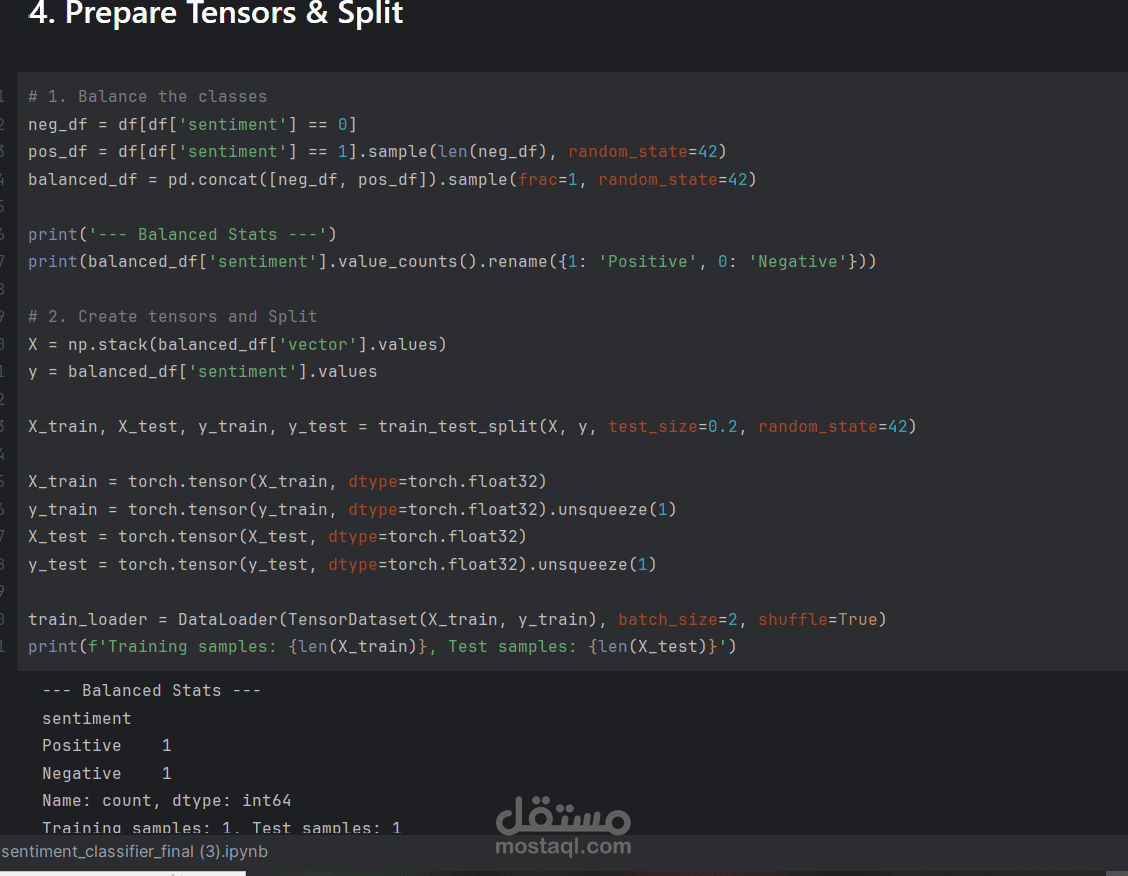Place cursor in balanced_df pd.concat line
1128x876 pixels.
(392, 179)
